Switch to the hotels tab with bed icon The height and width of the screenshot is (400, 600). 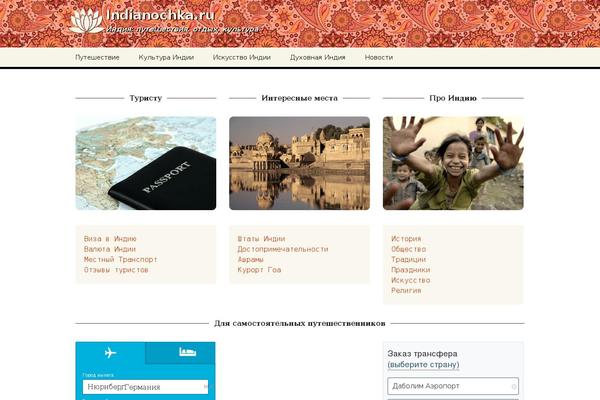tap(180, 353)
